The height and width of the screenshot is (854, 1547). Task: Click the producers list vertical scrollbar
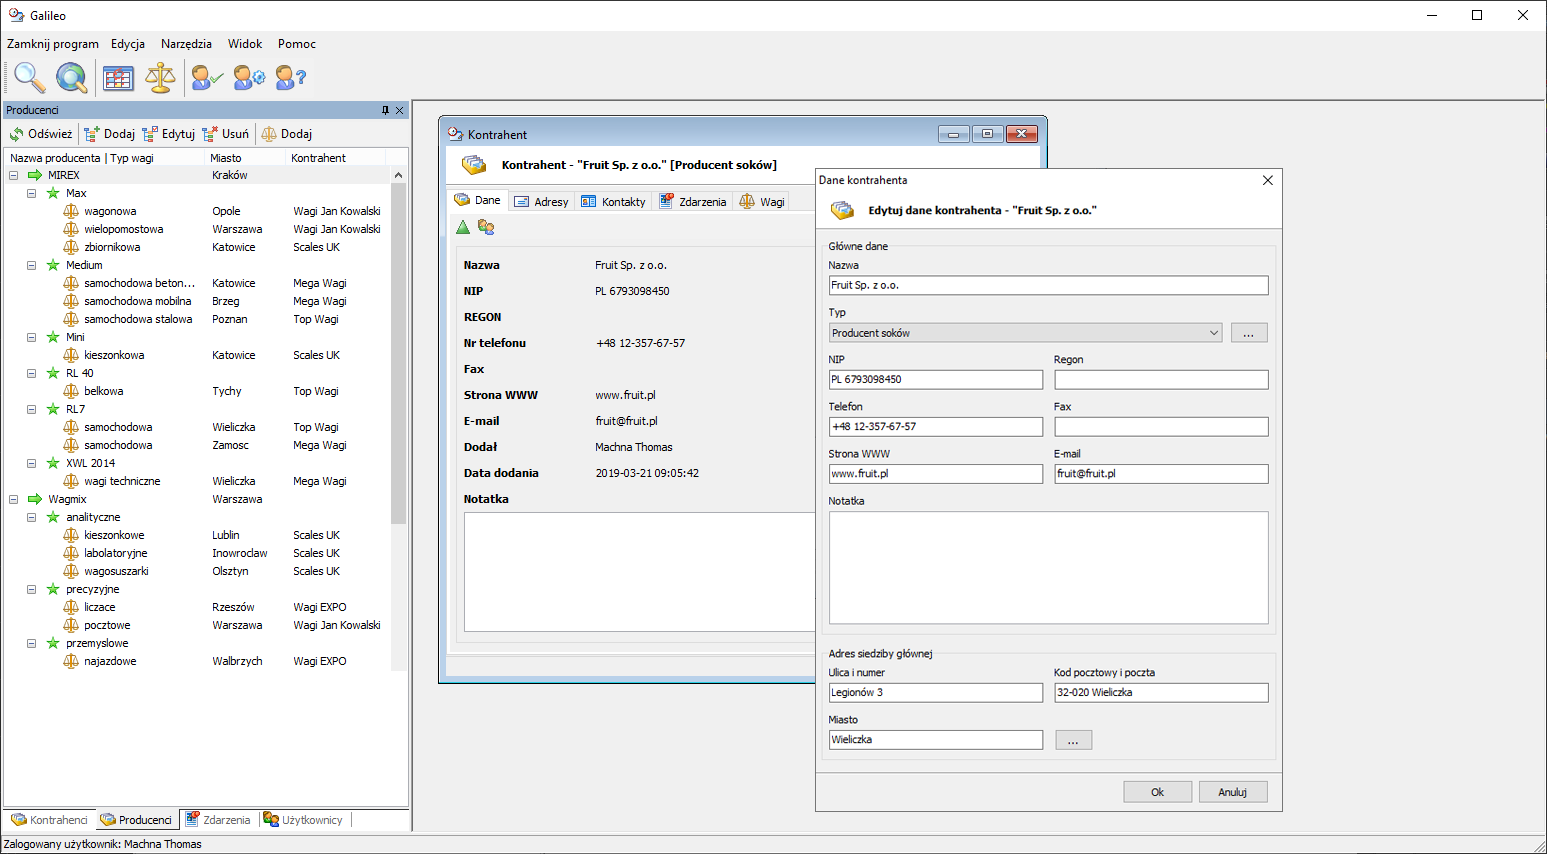398,350
